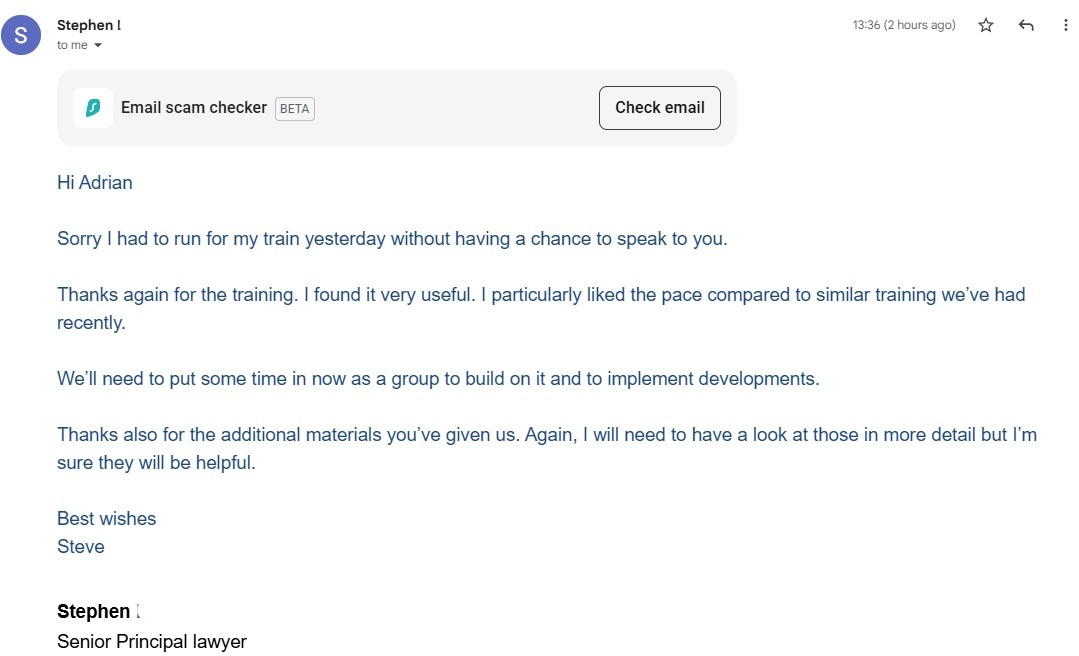Open sender profile via the S avatar
The width and height of the screenshot is (1079, 656).
[21, 35]
